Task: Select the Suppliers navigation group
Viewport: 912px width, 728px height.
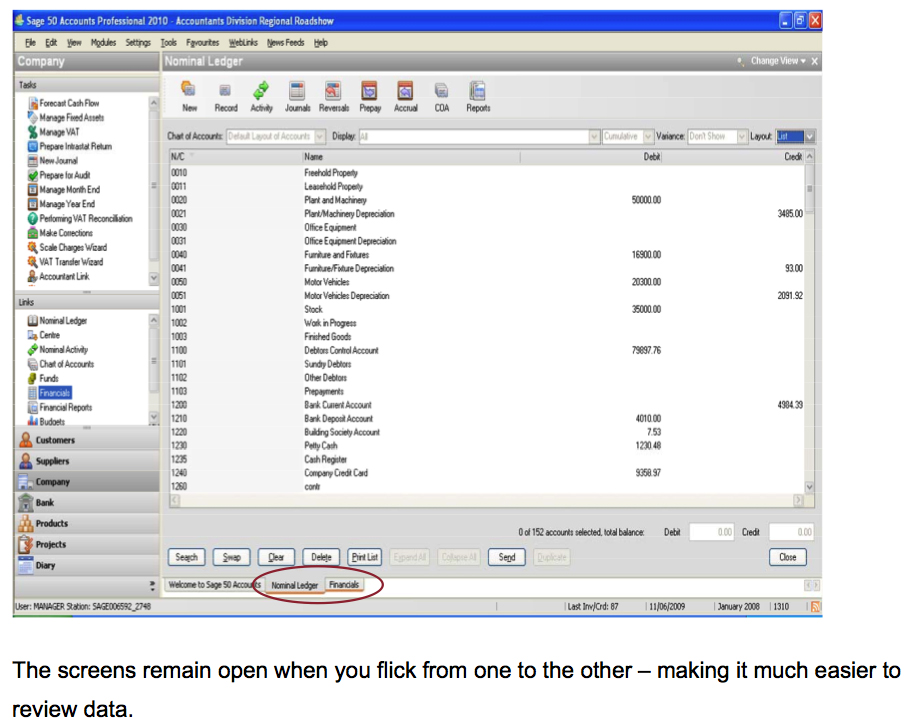Action: point(52,461)
